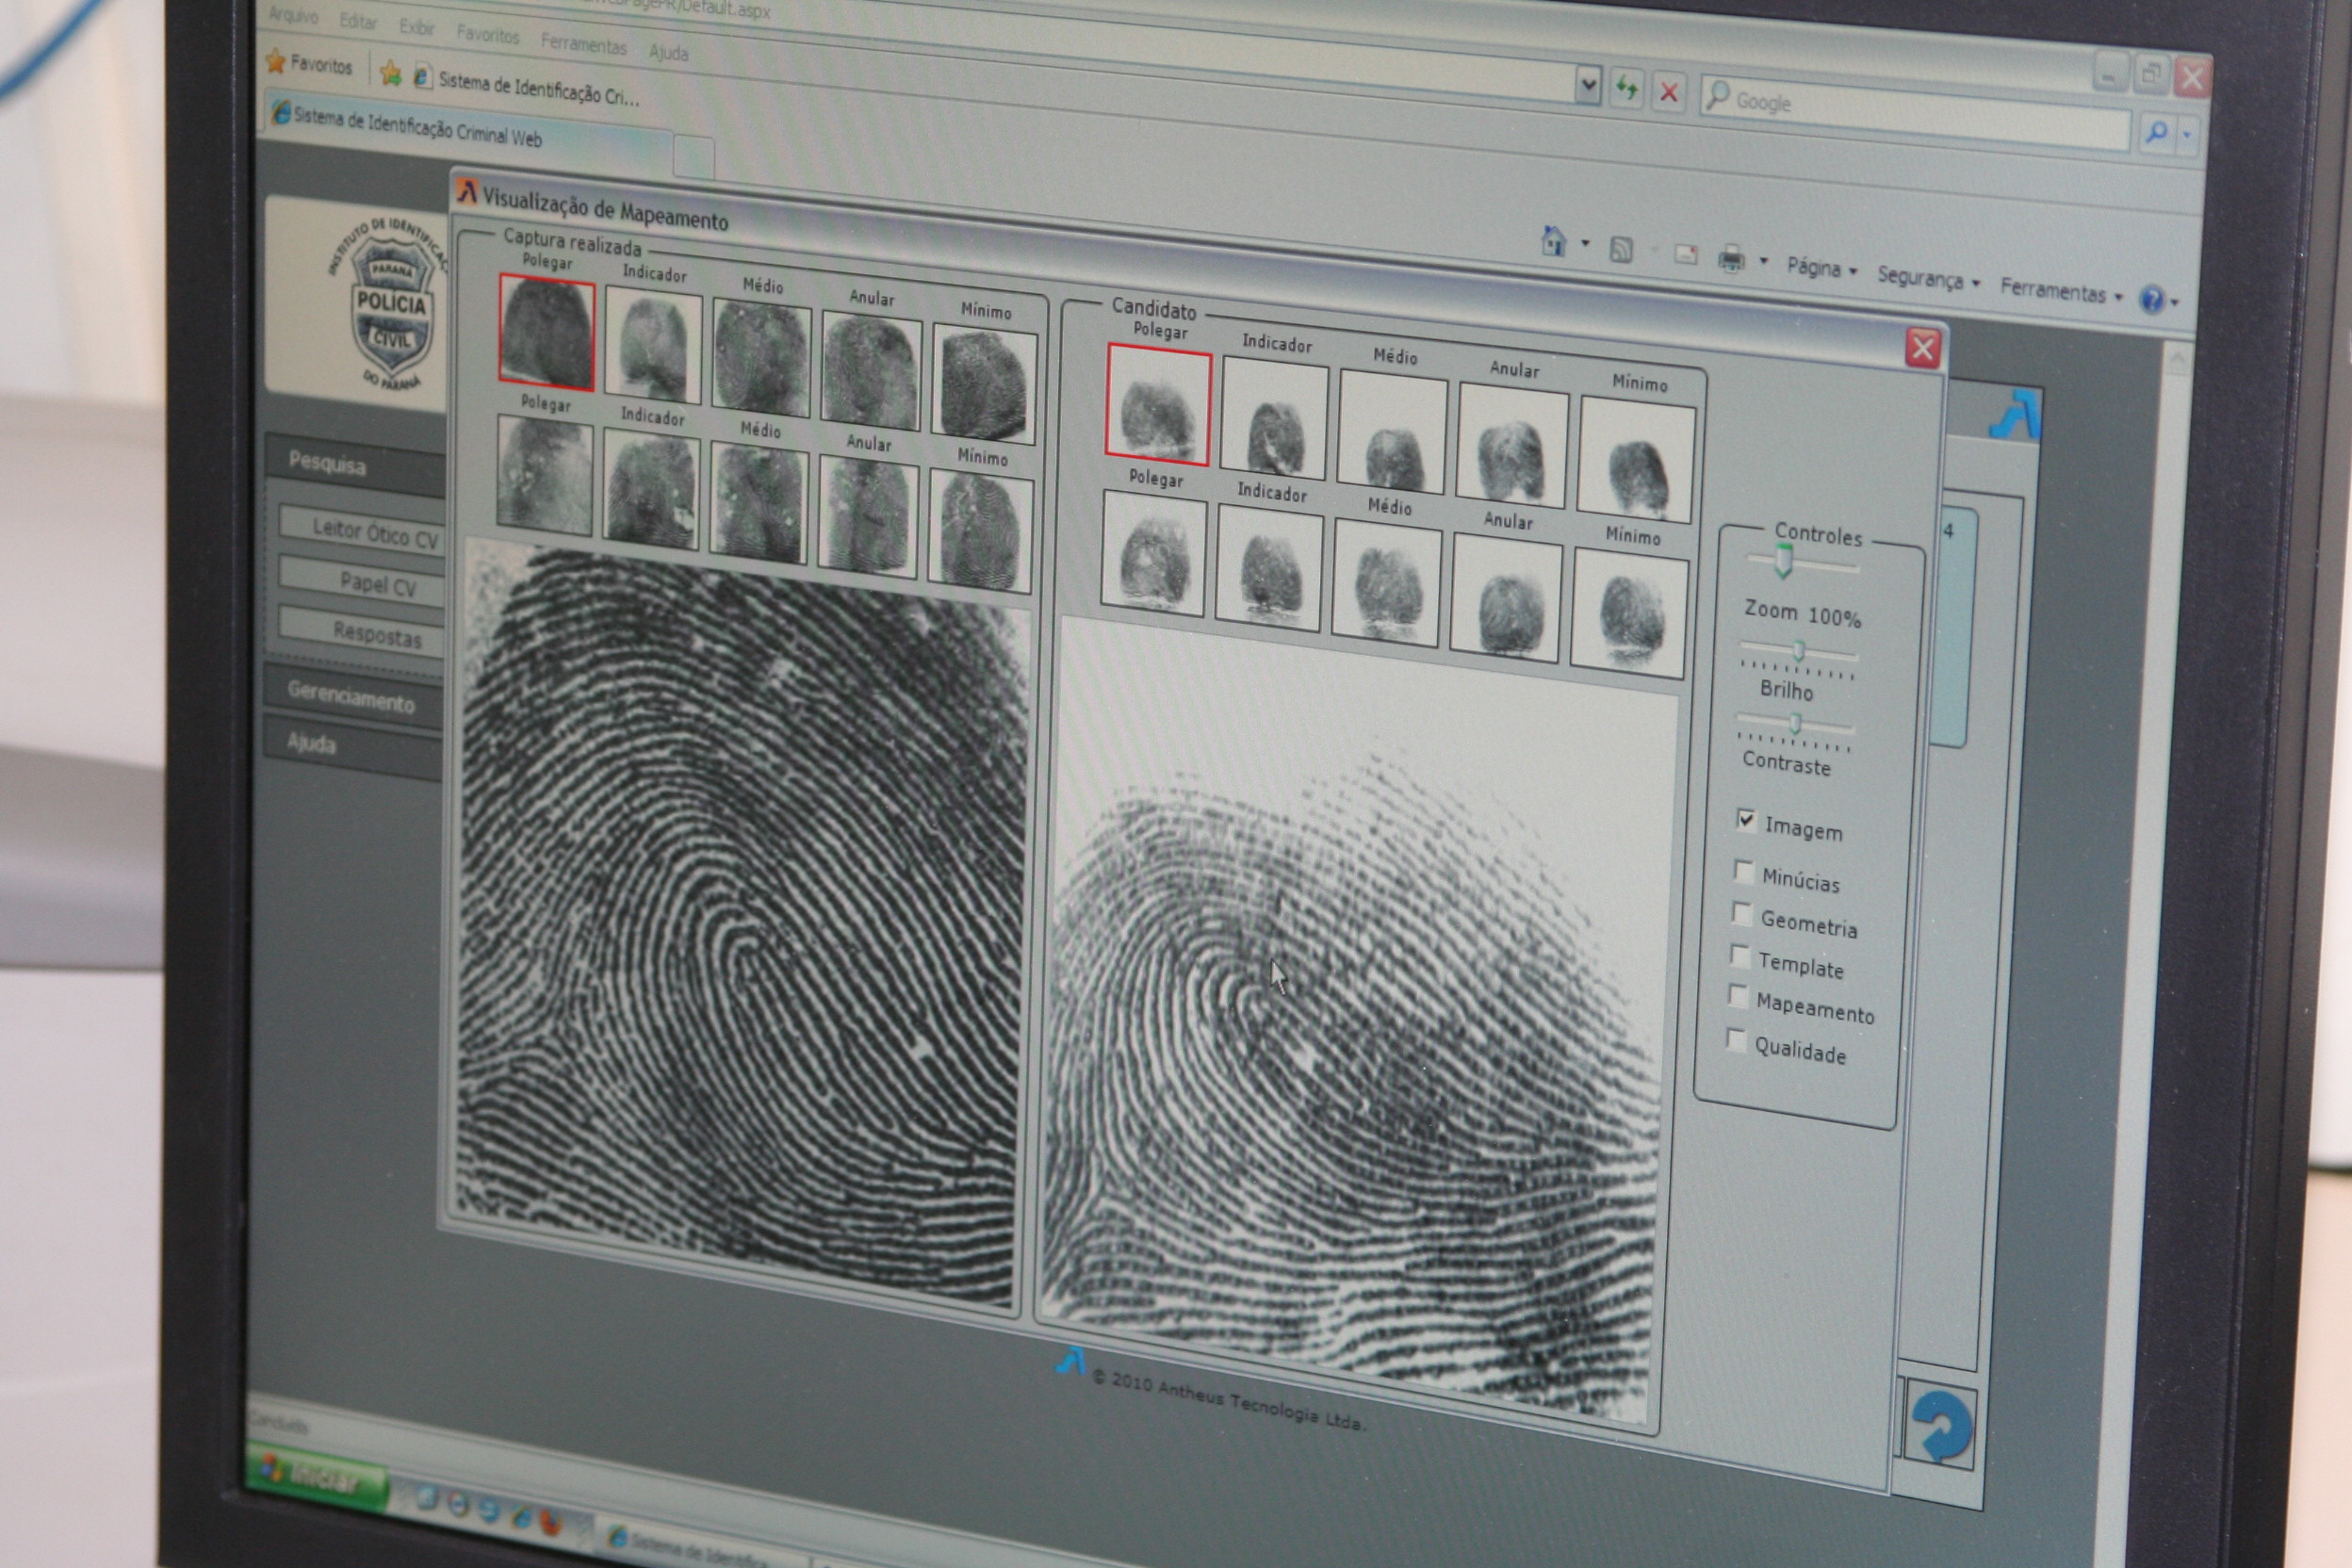The width and height of the screenshot is (2352, 1568).
Task: Click the Leitor Ótico CV button
Action: (x=368, y=531)
